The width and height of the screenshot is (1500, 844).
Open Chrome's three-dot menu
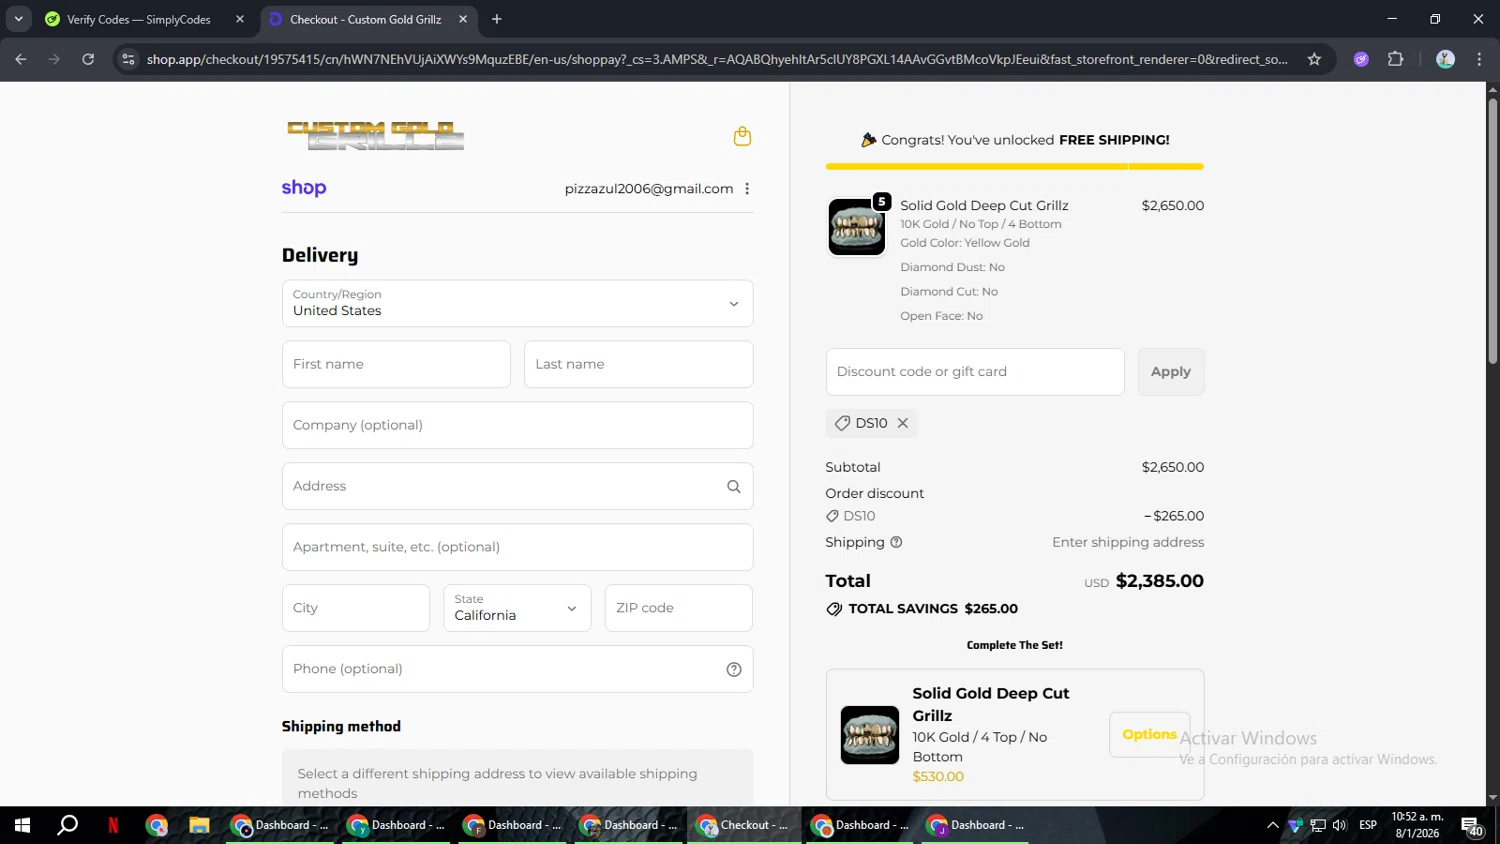(x=1479, y=60)
